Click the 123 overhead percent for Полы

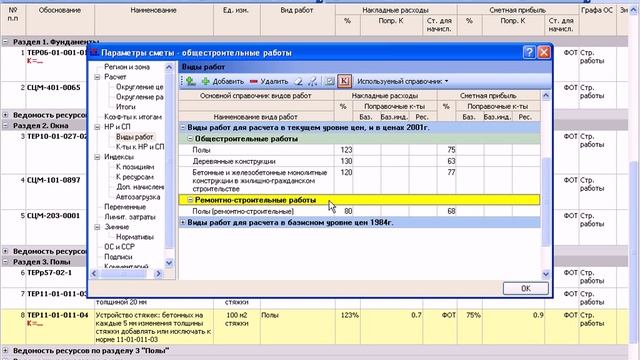[346, 150]
